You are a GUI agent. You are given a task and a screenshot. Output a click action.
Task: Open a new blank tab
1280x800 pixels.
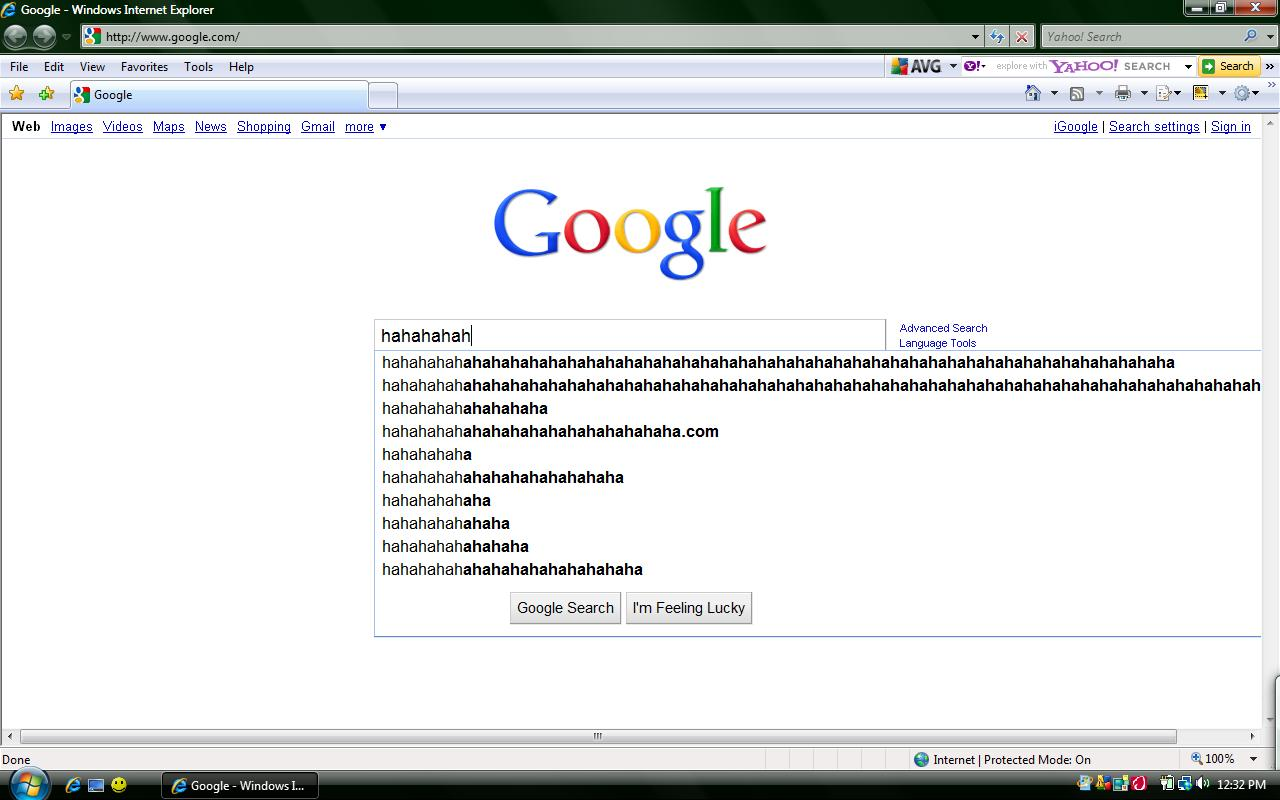pos(383,95)
